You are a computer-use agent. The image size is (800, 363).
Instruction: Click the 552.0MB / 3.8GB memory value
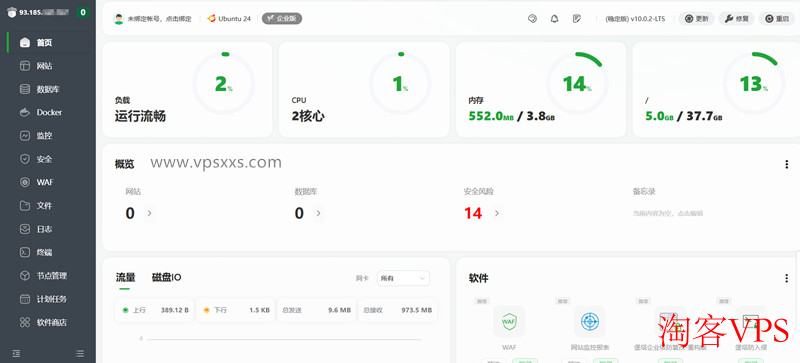click(x=512, y=116)
